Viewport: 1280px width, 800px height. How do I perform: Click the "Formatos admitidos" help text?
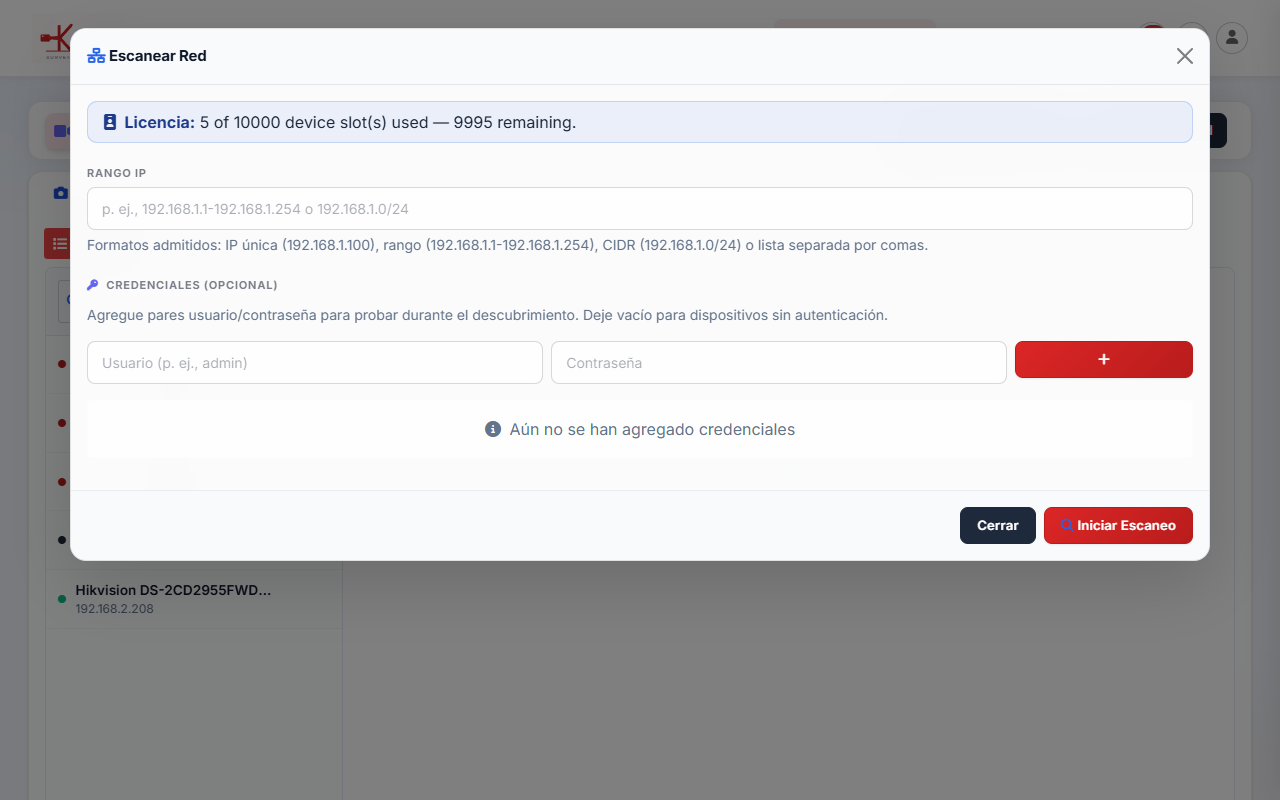click(507, 245)
